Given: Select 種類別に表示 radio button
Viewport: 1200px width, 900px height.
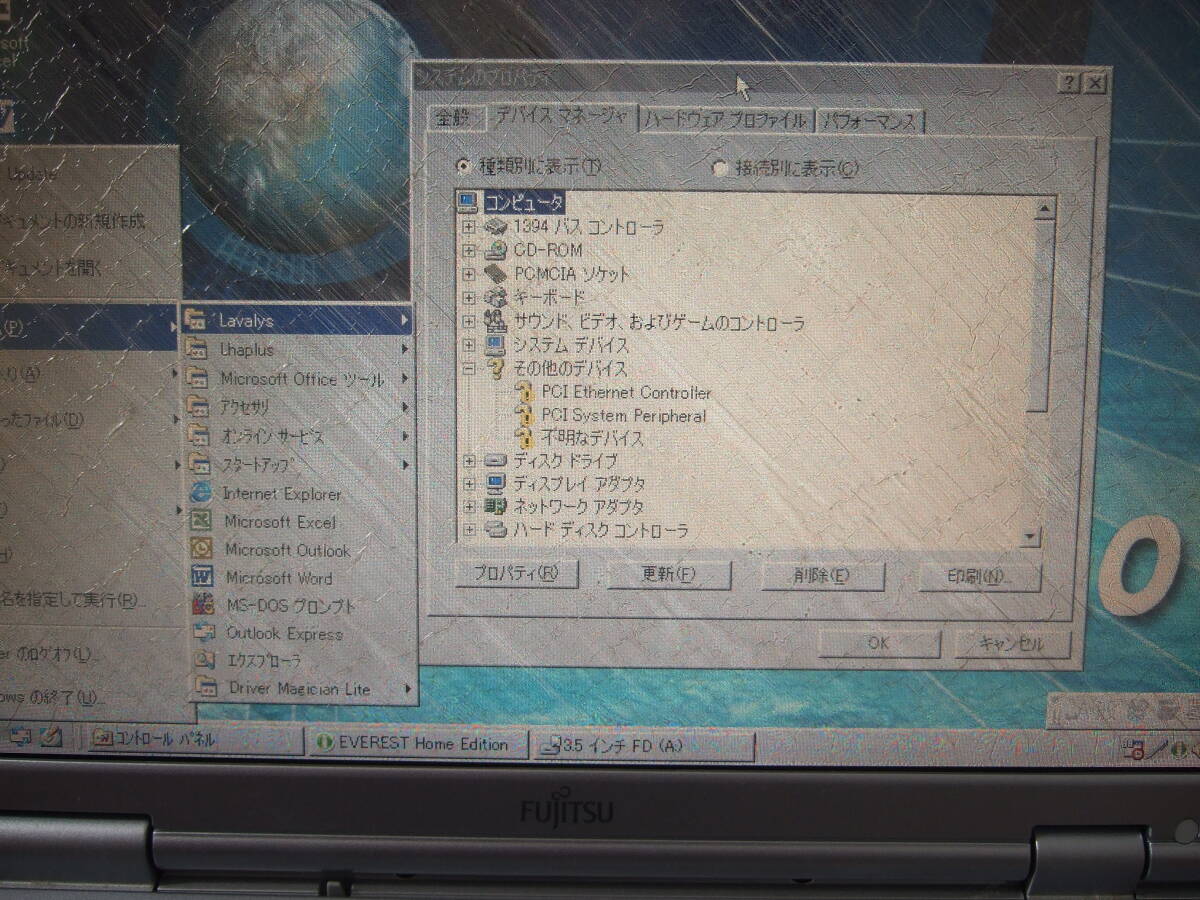Looking at the screenshot, I should pyautogui.click(x=463, y=166).
